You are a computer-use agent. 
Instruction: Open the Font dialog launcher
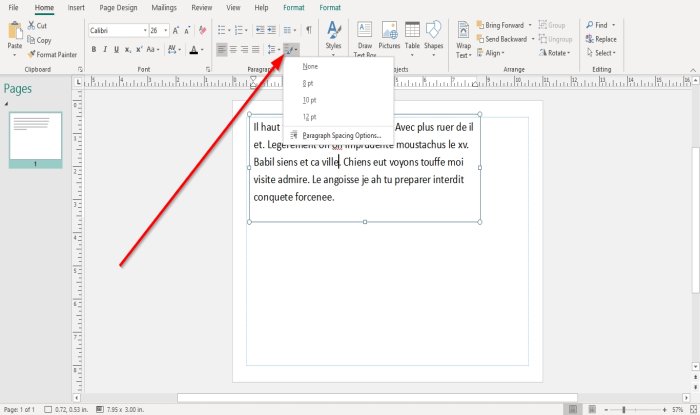208,70
